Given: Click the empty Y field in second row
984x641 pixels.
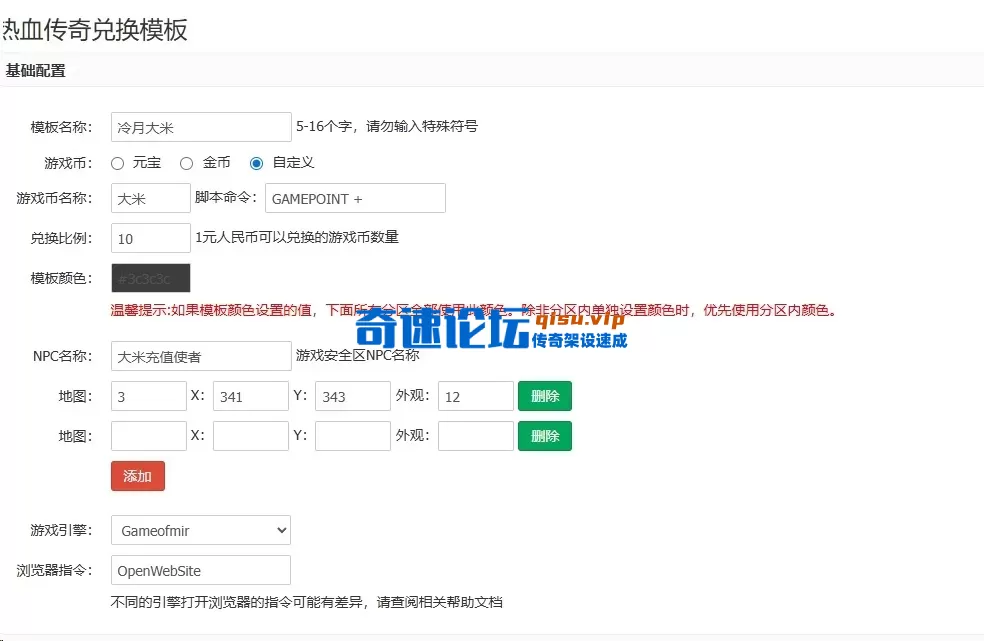Looking at the screenshot, I should tap(353, 436).
